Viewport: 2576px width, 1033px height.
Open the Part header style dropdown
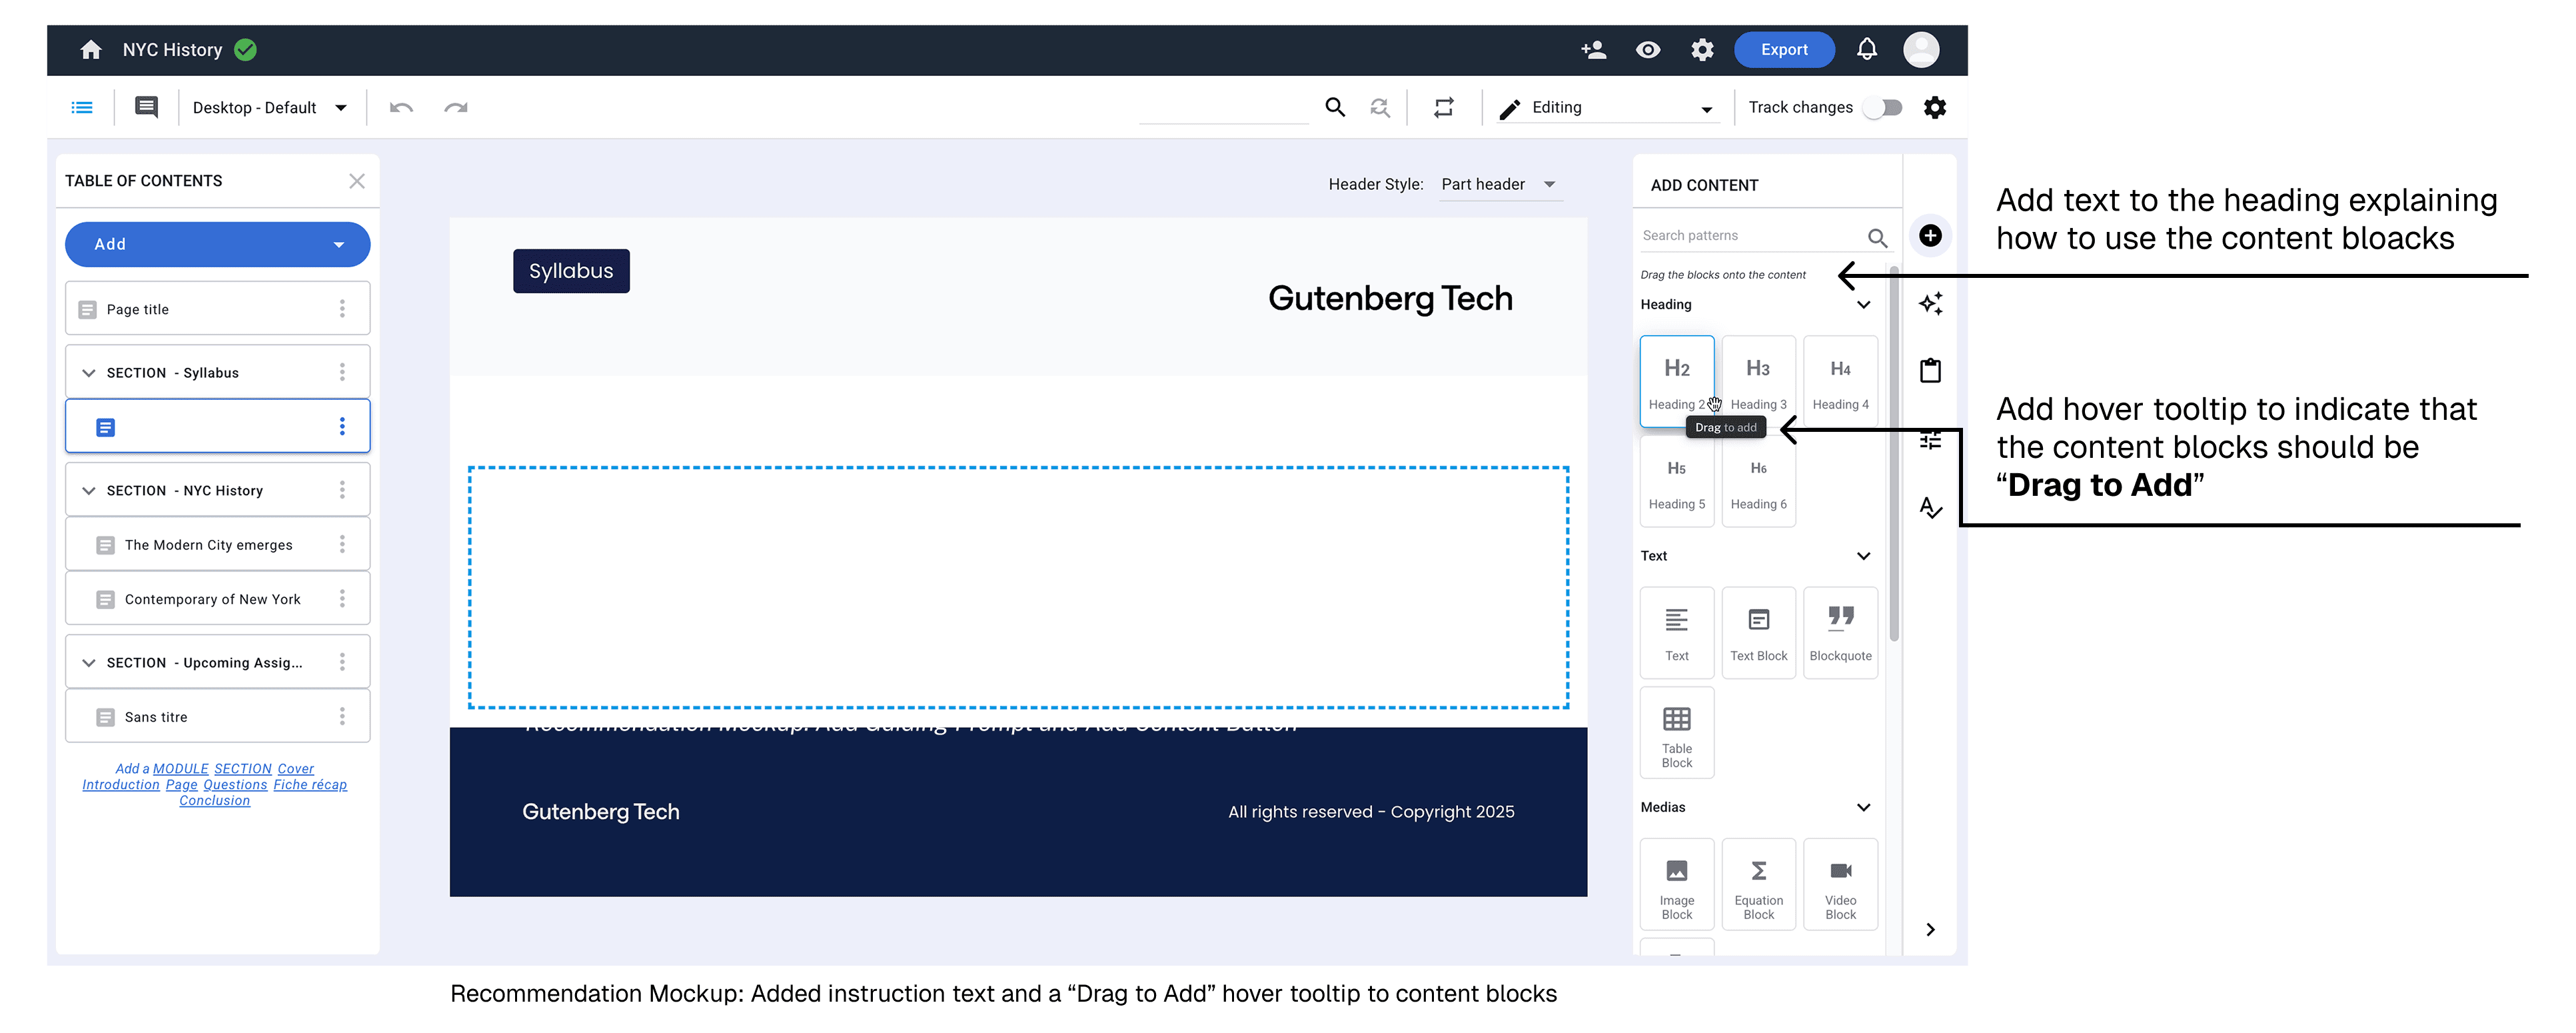pos(1497,184)
